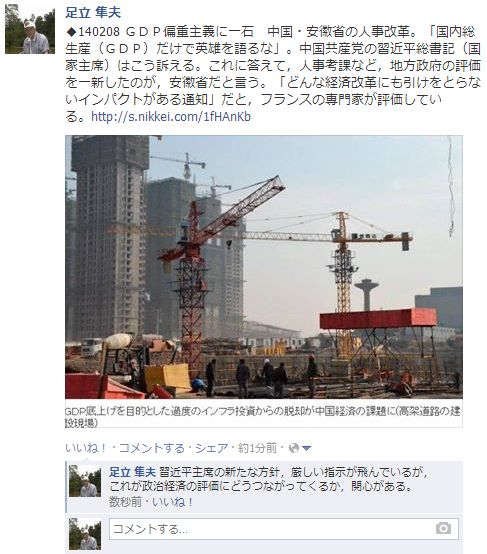Click the camera icon in comment box
The height and width of the screenshot is (554, 487).
coord(443,528)
